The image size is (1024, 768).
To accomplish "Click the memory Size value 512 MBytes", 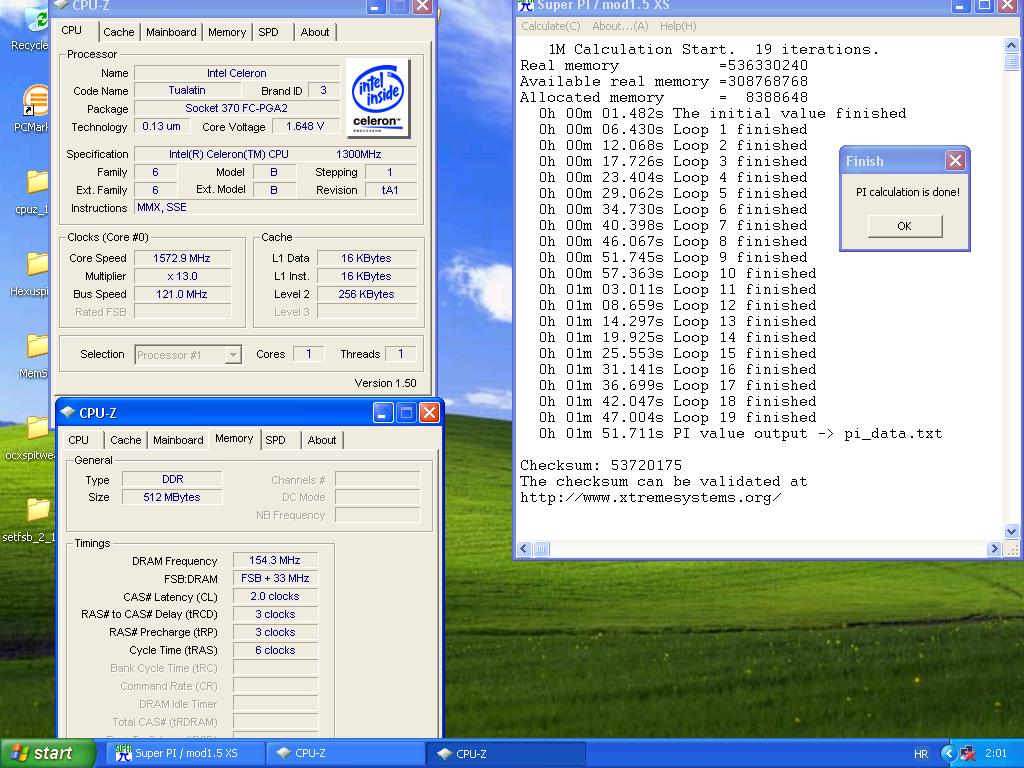I will point(172,497).
